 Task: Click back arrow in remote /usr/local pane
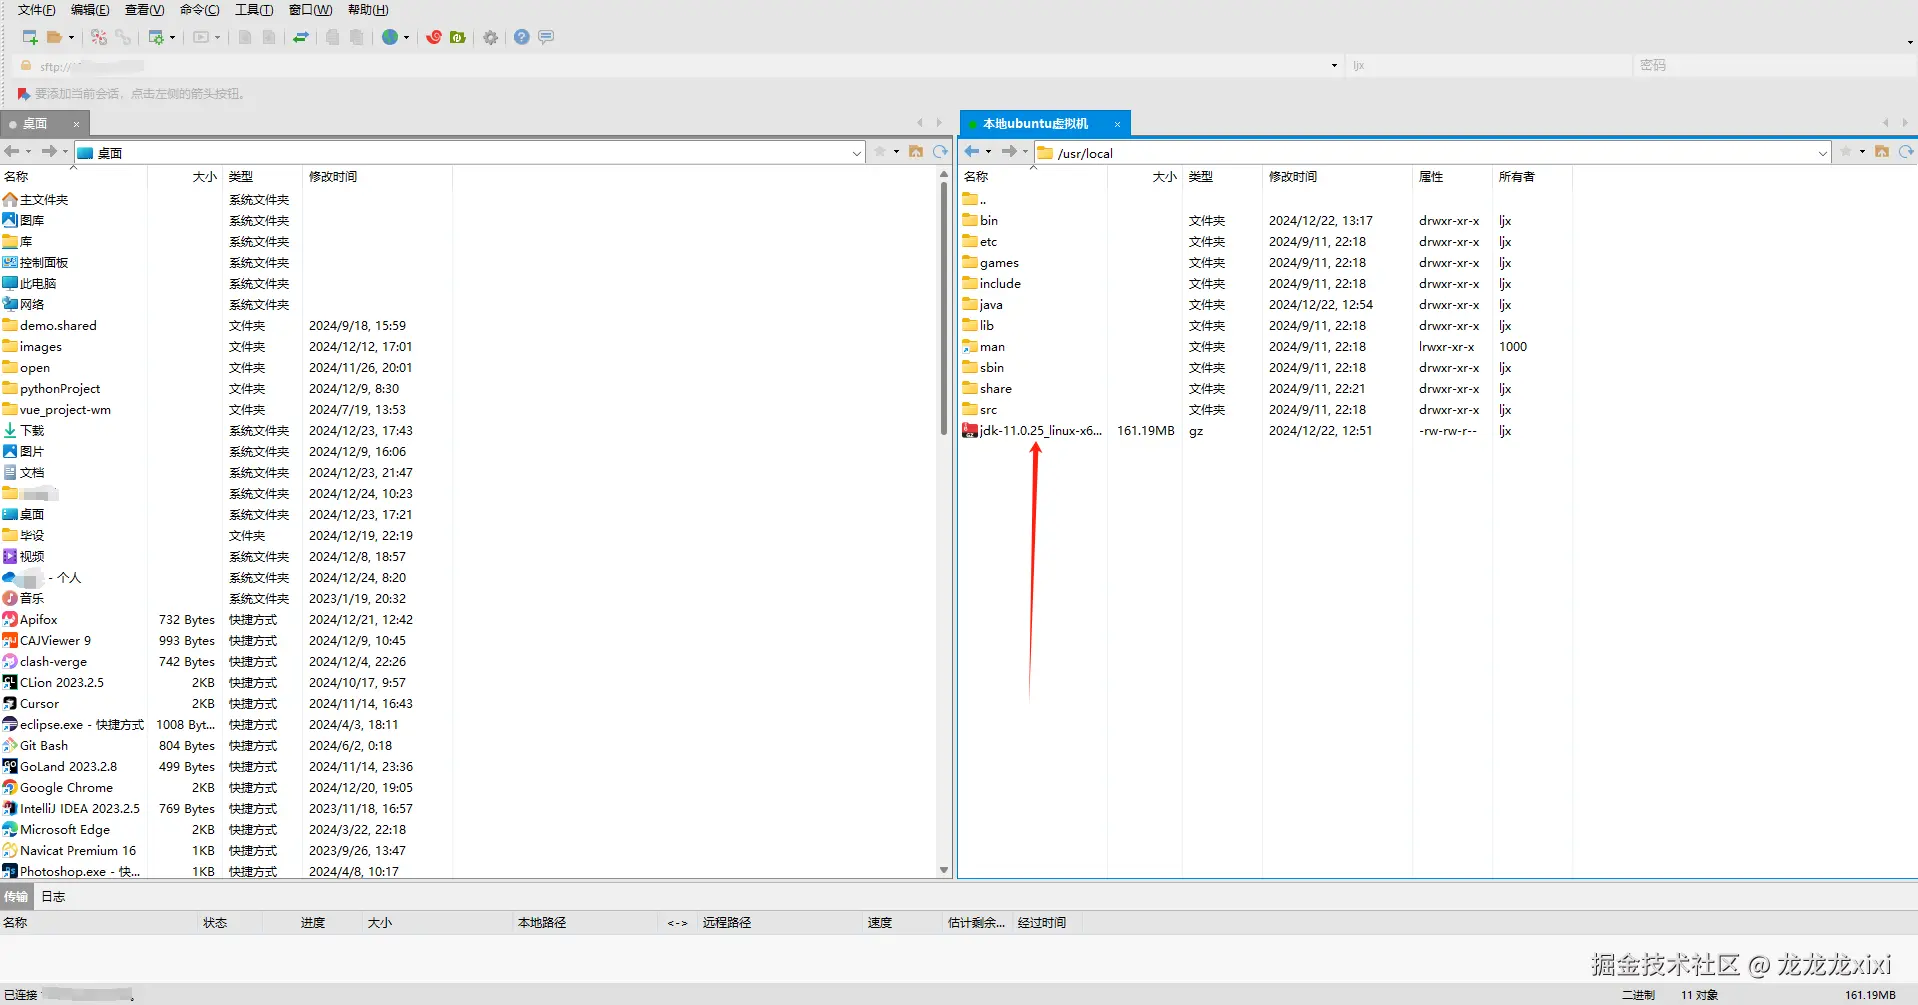[x=972, y=152]
